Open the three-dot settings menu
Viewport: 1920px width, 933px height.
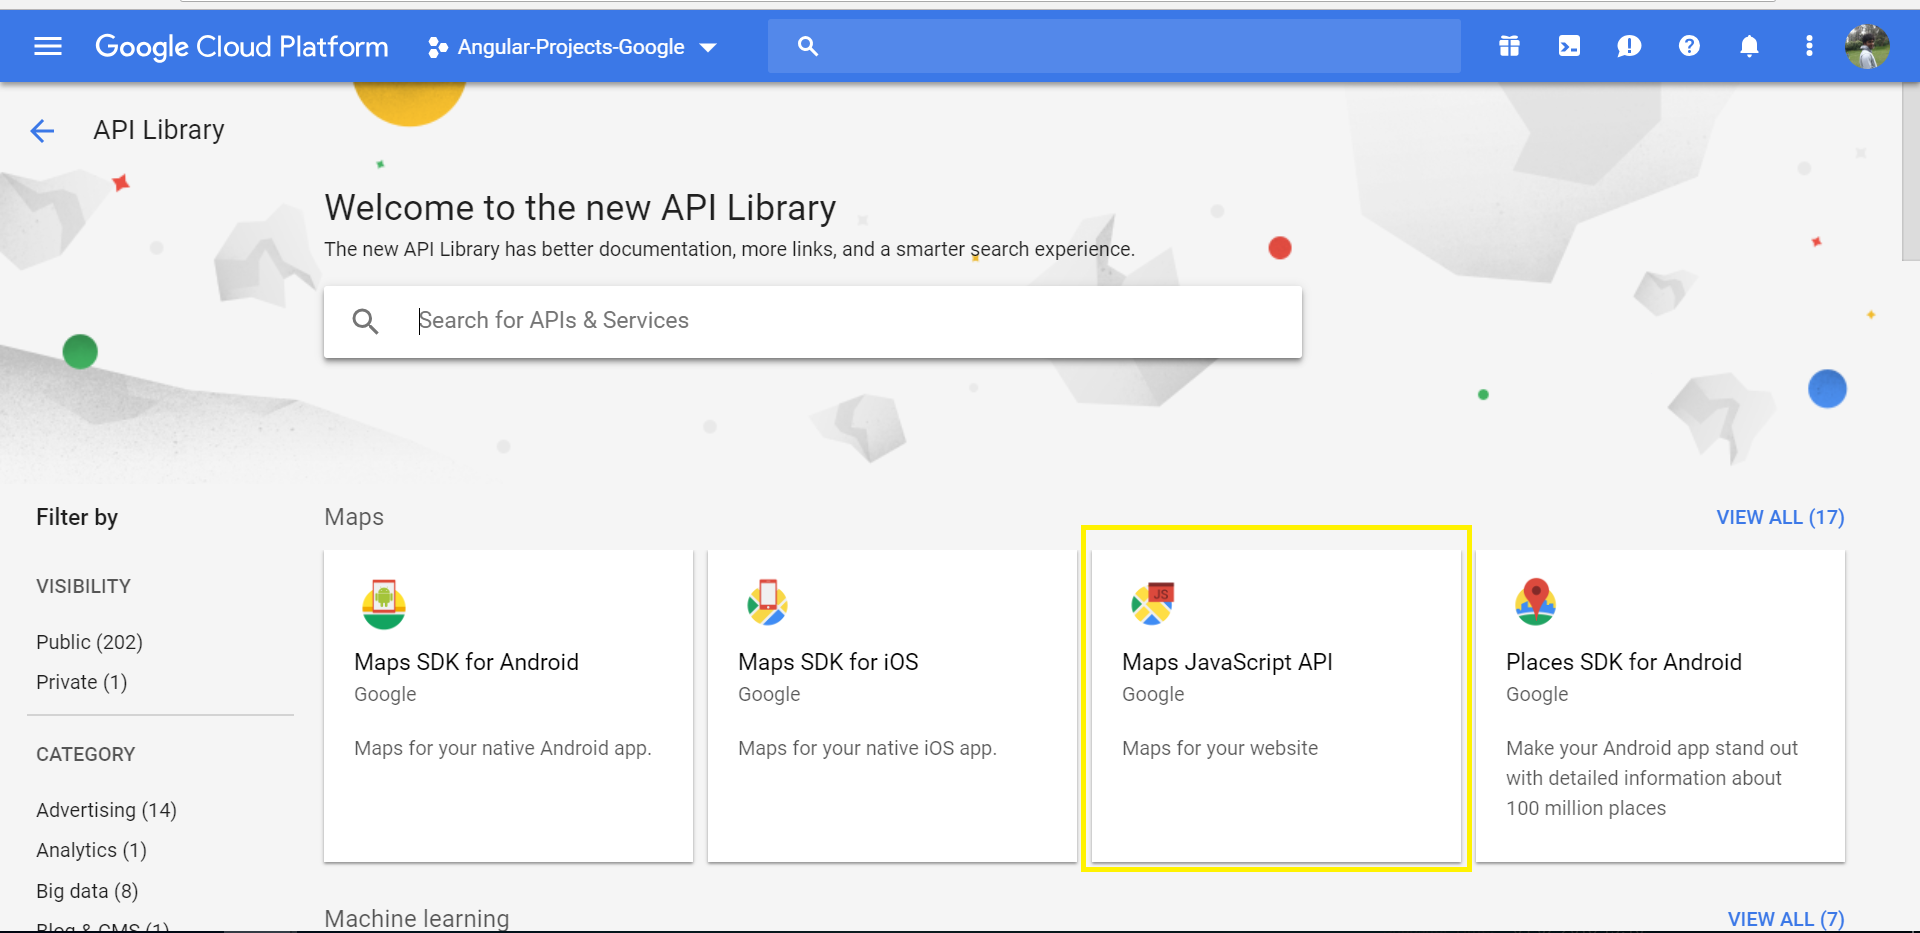pyautogui.click(x=1809, y=46)
